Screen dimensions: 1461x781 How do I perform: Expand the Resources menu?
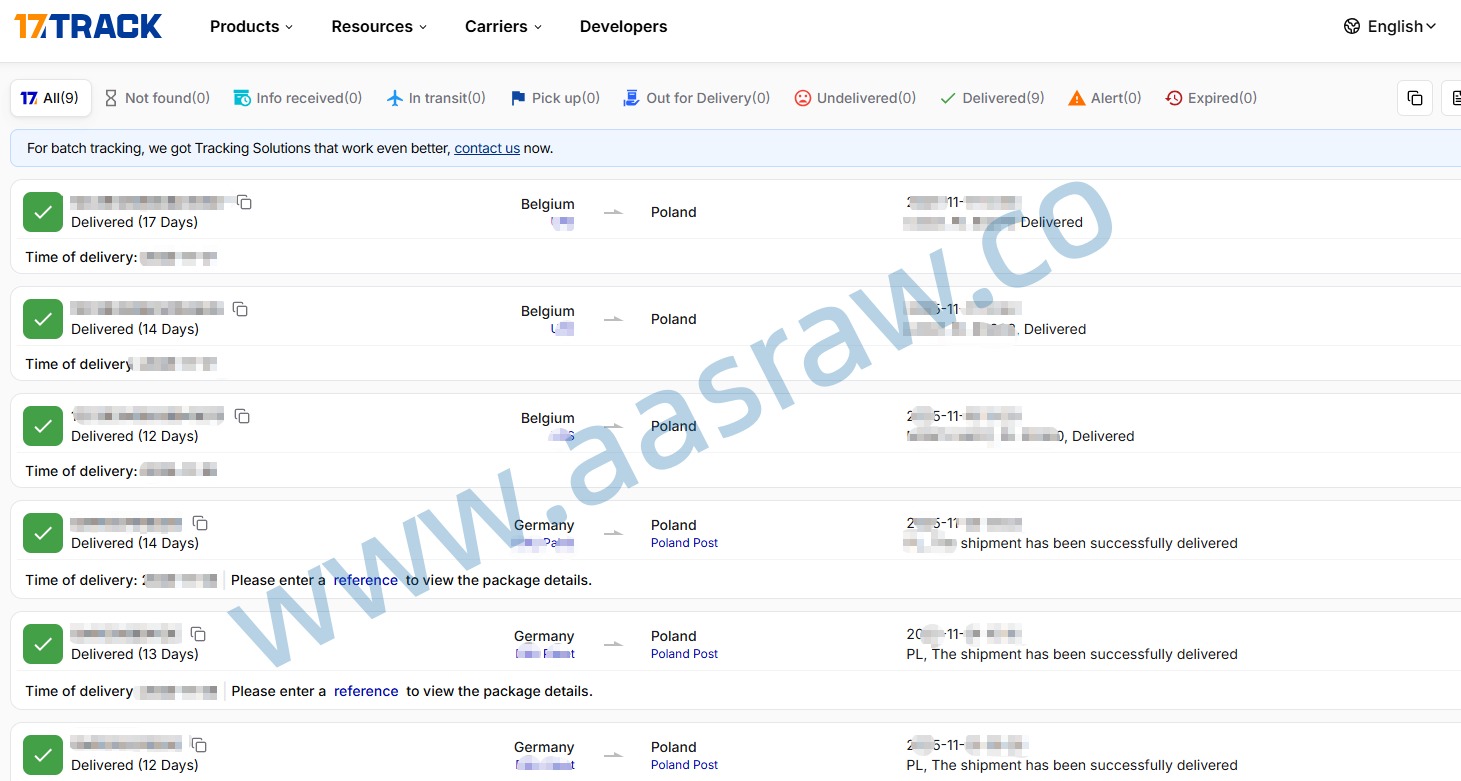click(x=379, y=27)
